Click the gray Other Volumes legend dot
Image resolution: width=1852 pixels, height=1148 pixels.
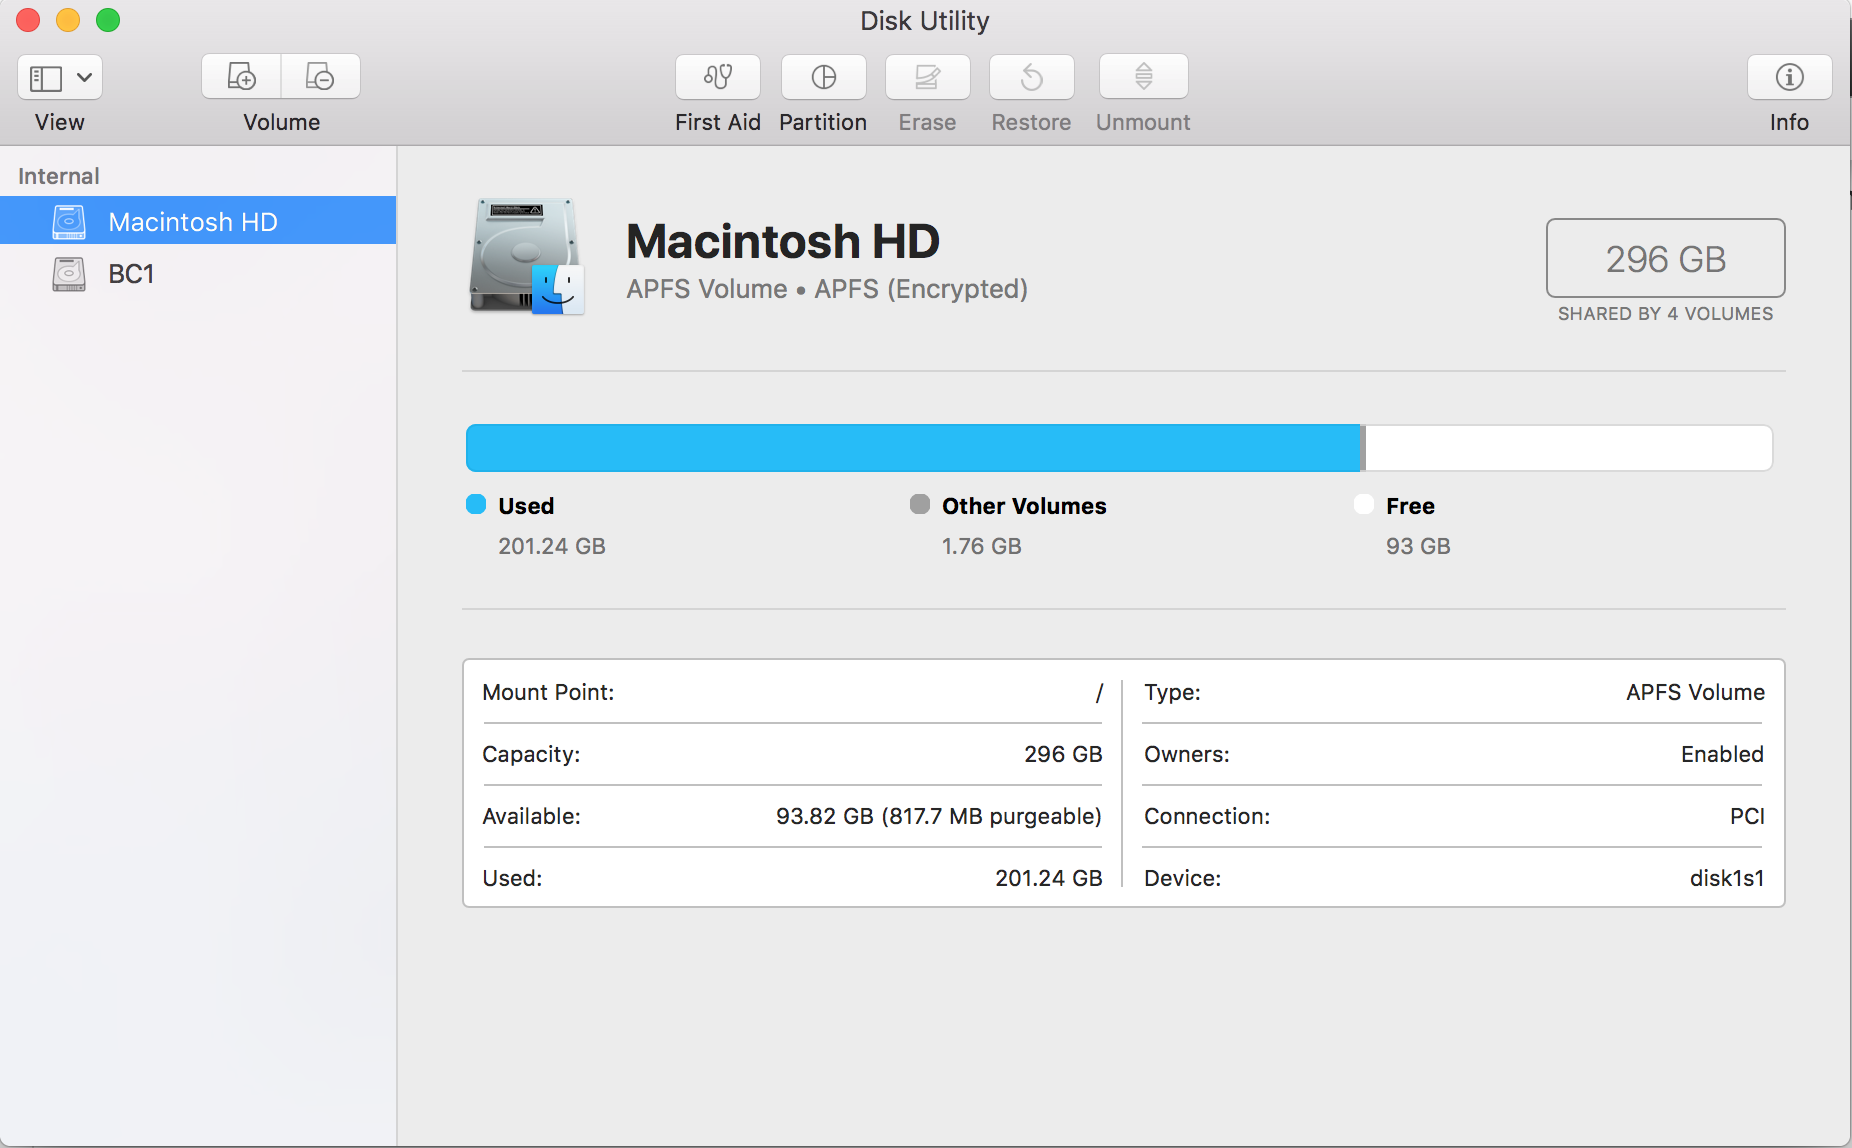[x=920, y=505]
